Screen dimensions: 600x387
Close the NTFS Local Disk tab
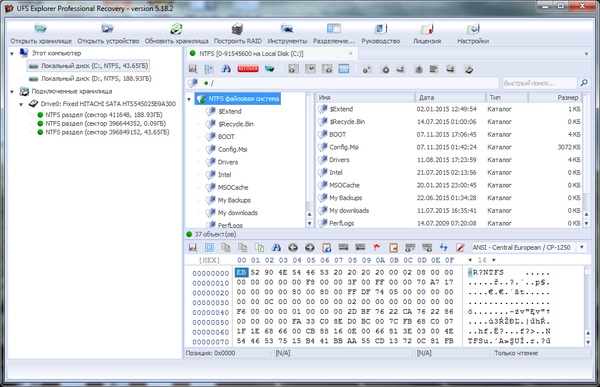point(351,54)
